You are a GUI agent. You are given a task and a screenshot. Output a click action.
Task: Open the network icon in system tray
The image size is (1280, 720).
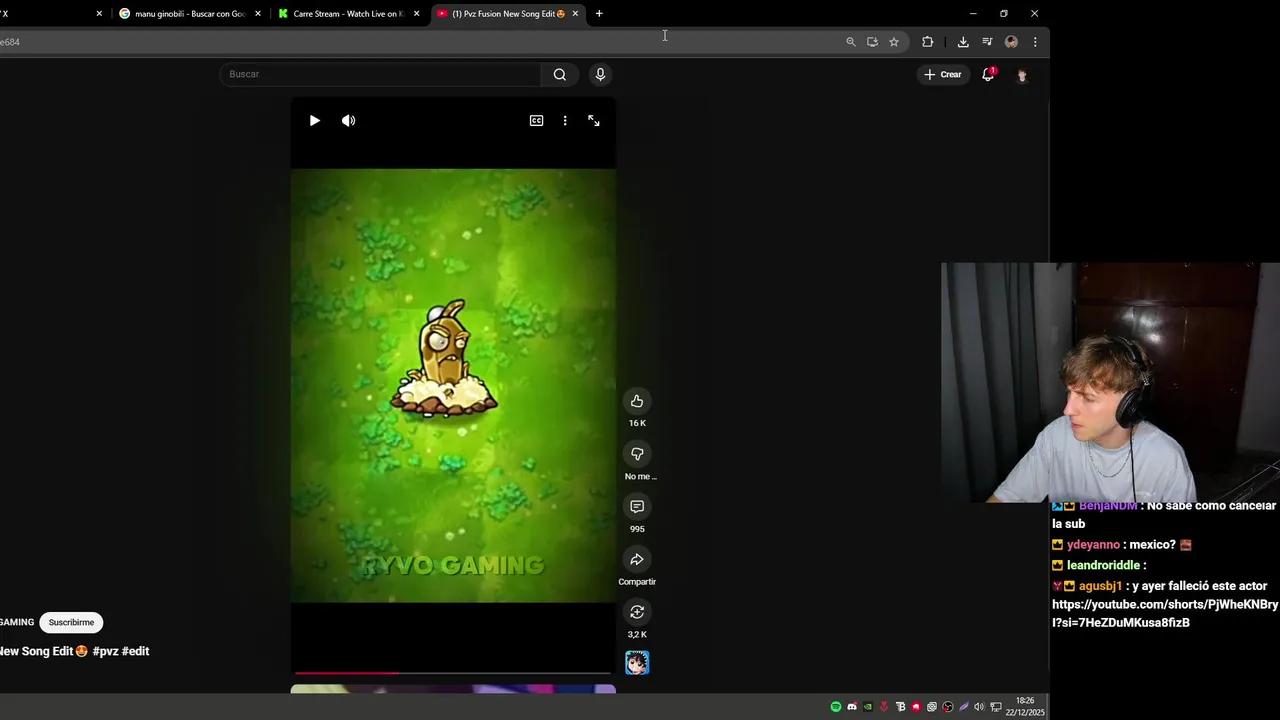click(x=996, y=707)
